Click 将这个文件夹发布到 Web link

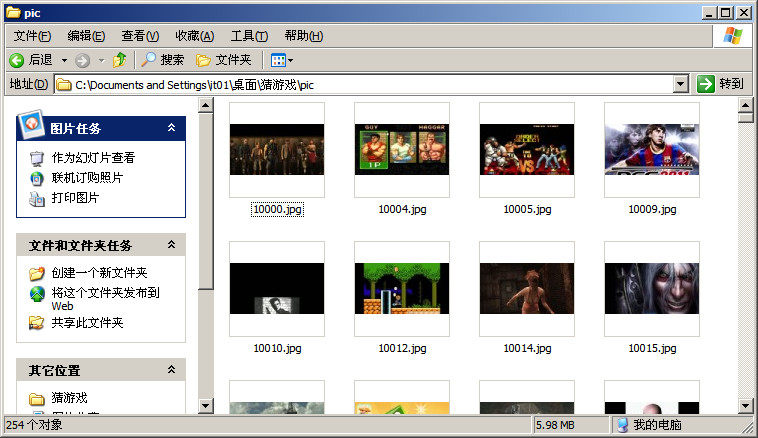[105, 299]
